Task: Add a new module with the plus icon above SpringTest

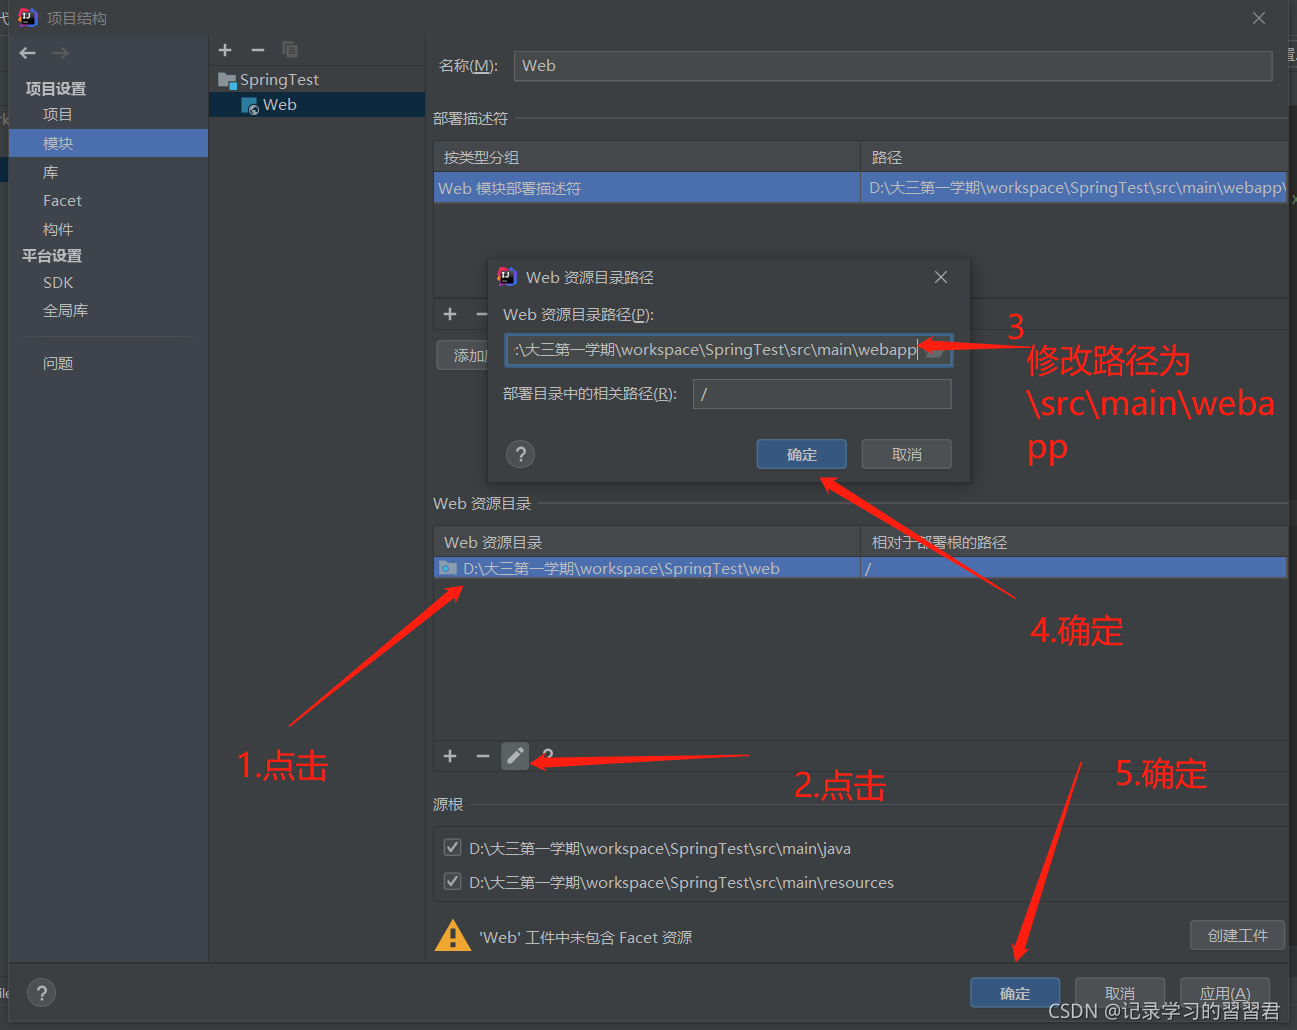Action: tap(225, 50)
